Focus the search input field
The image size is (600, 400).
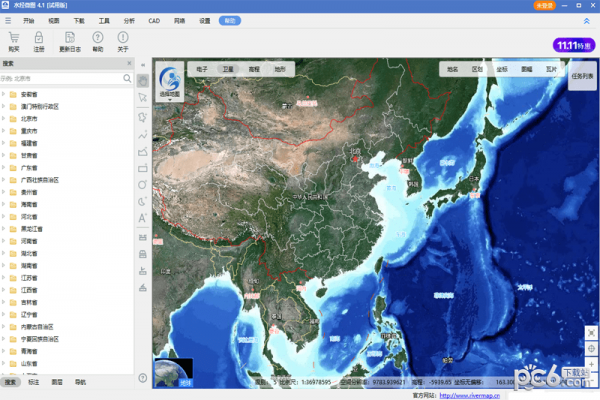pos(61,78)
